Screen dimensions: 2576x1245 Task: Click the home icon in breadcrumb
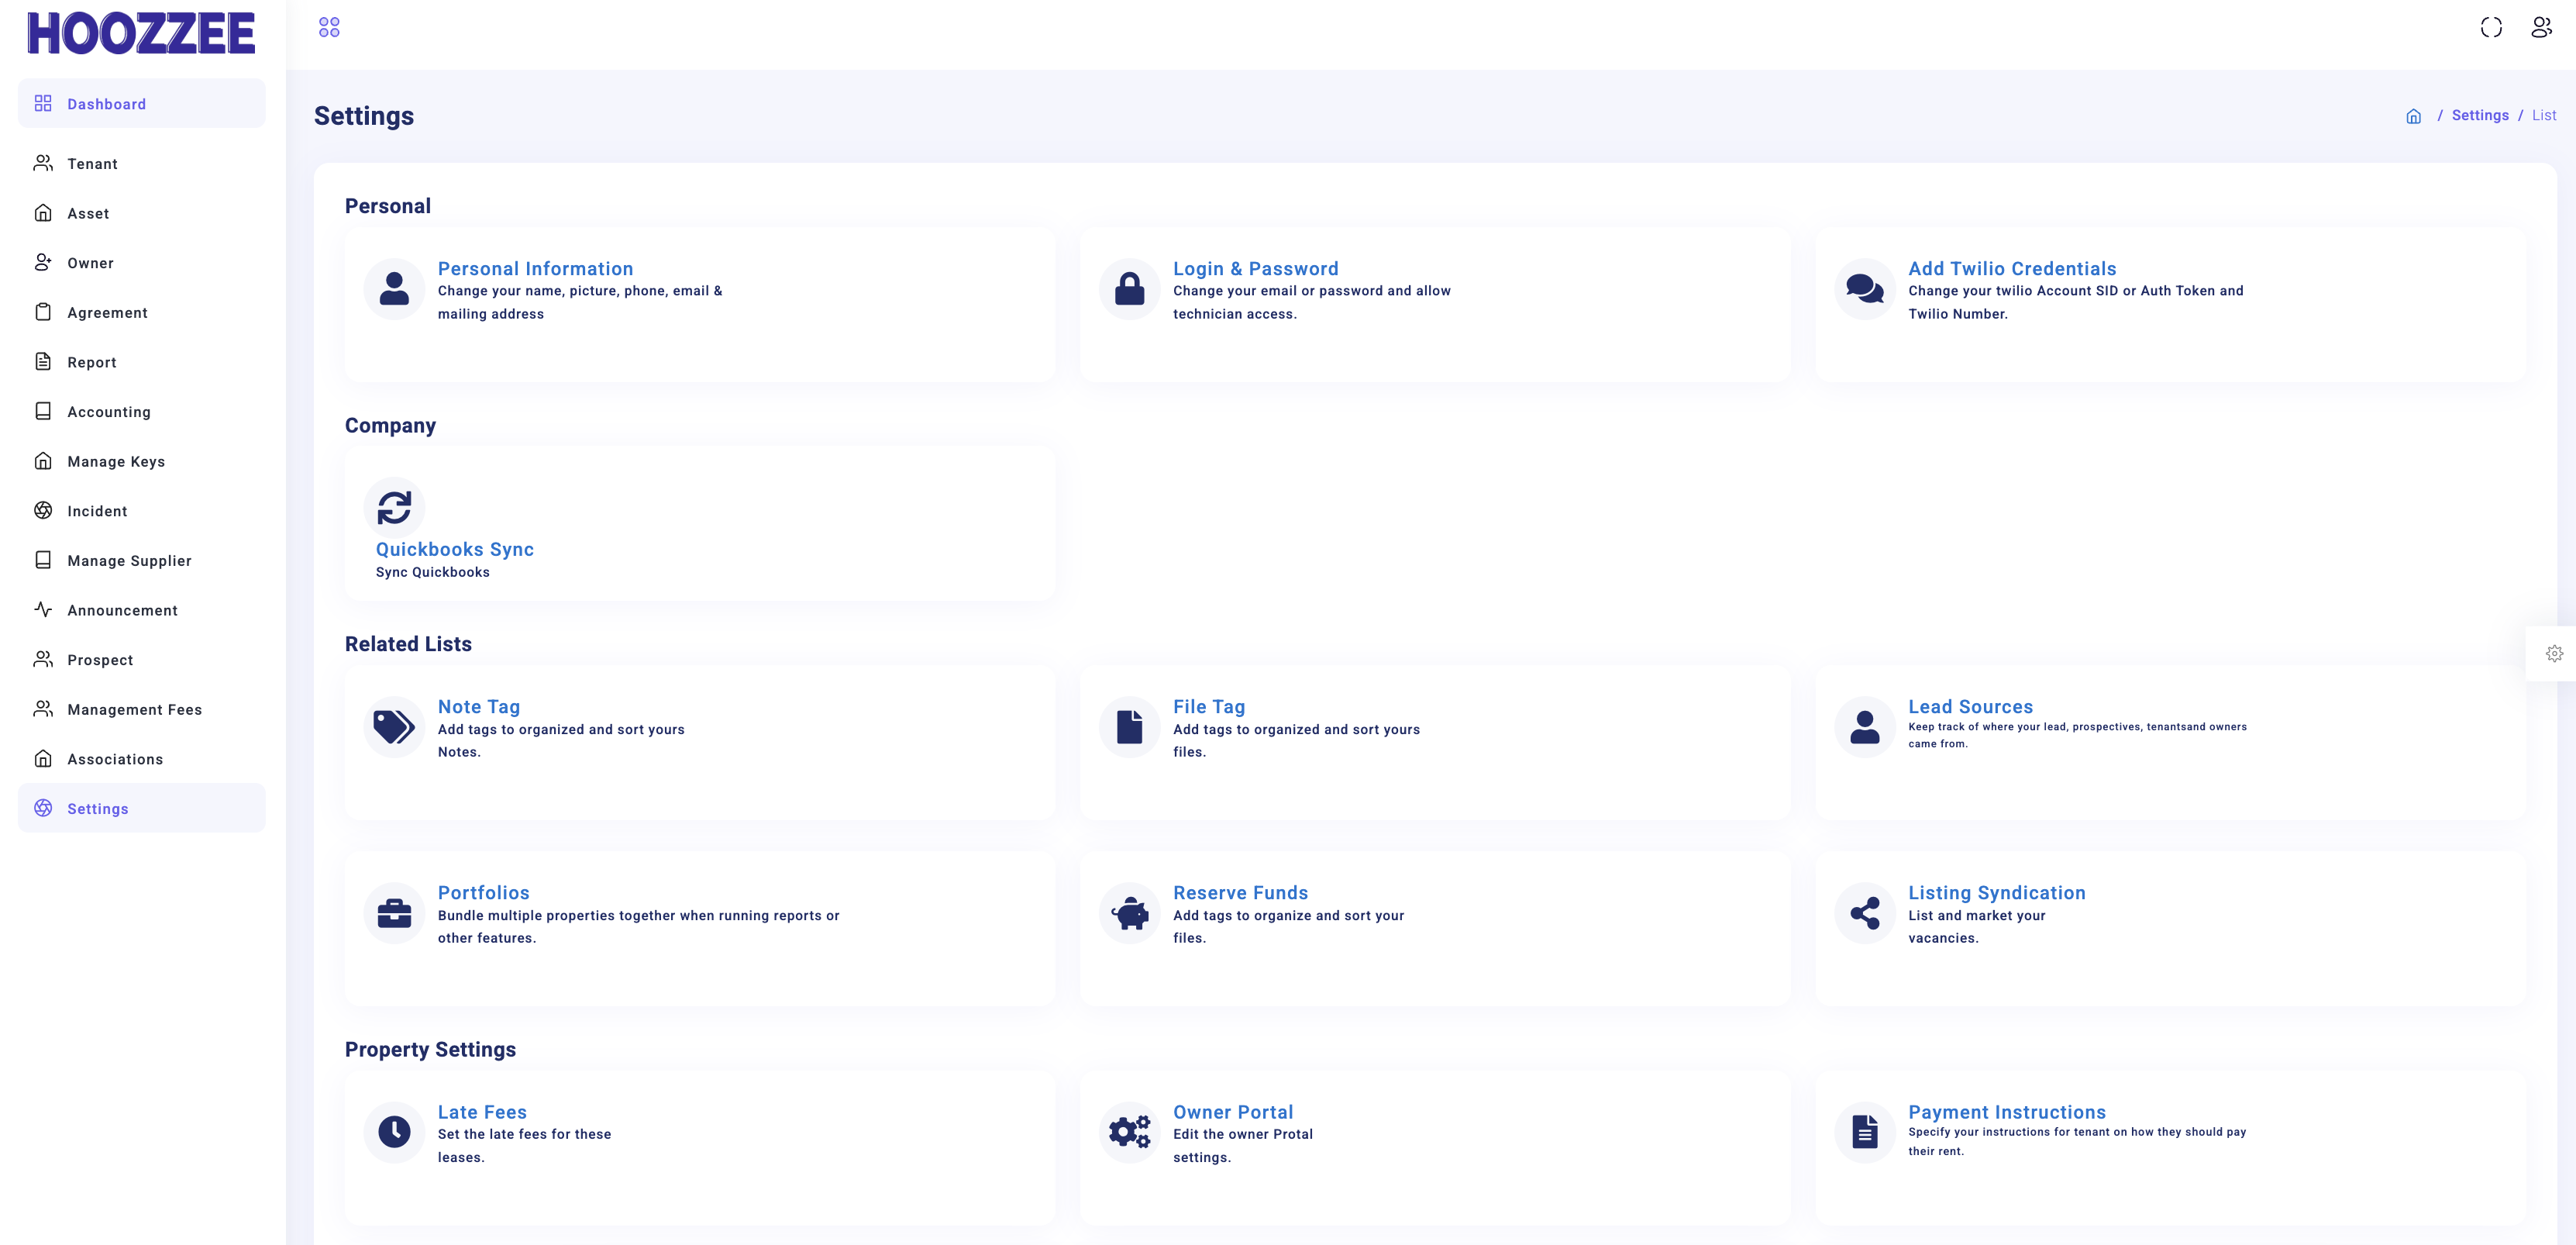tap(2413, 116)
